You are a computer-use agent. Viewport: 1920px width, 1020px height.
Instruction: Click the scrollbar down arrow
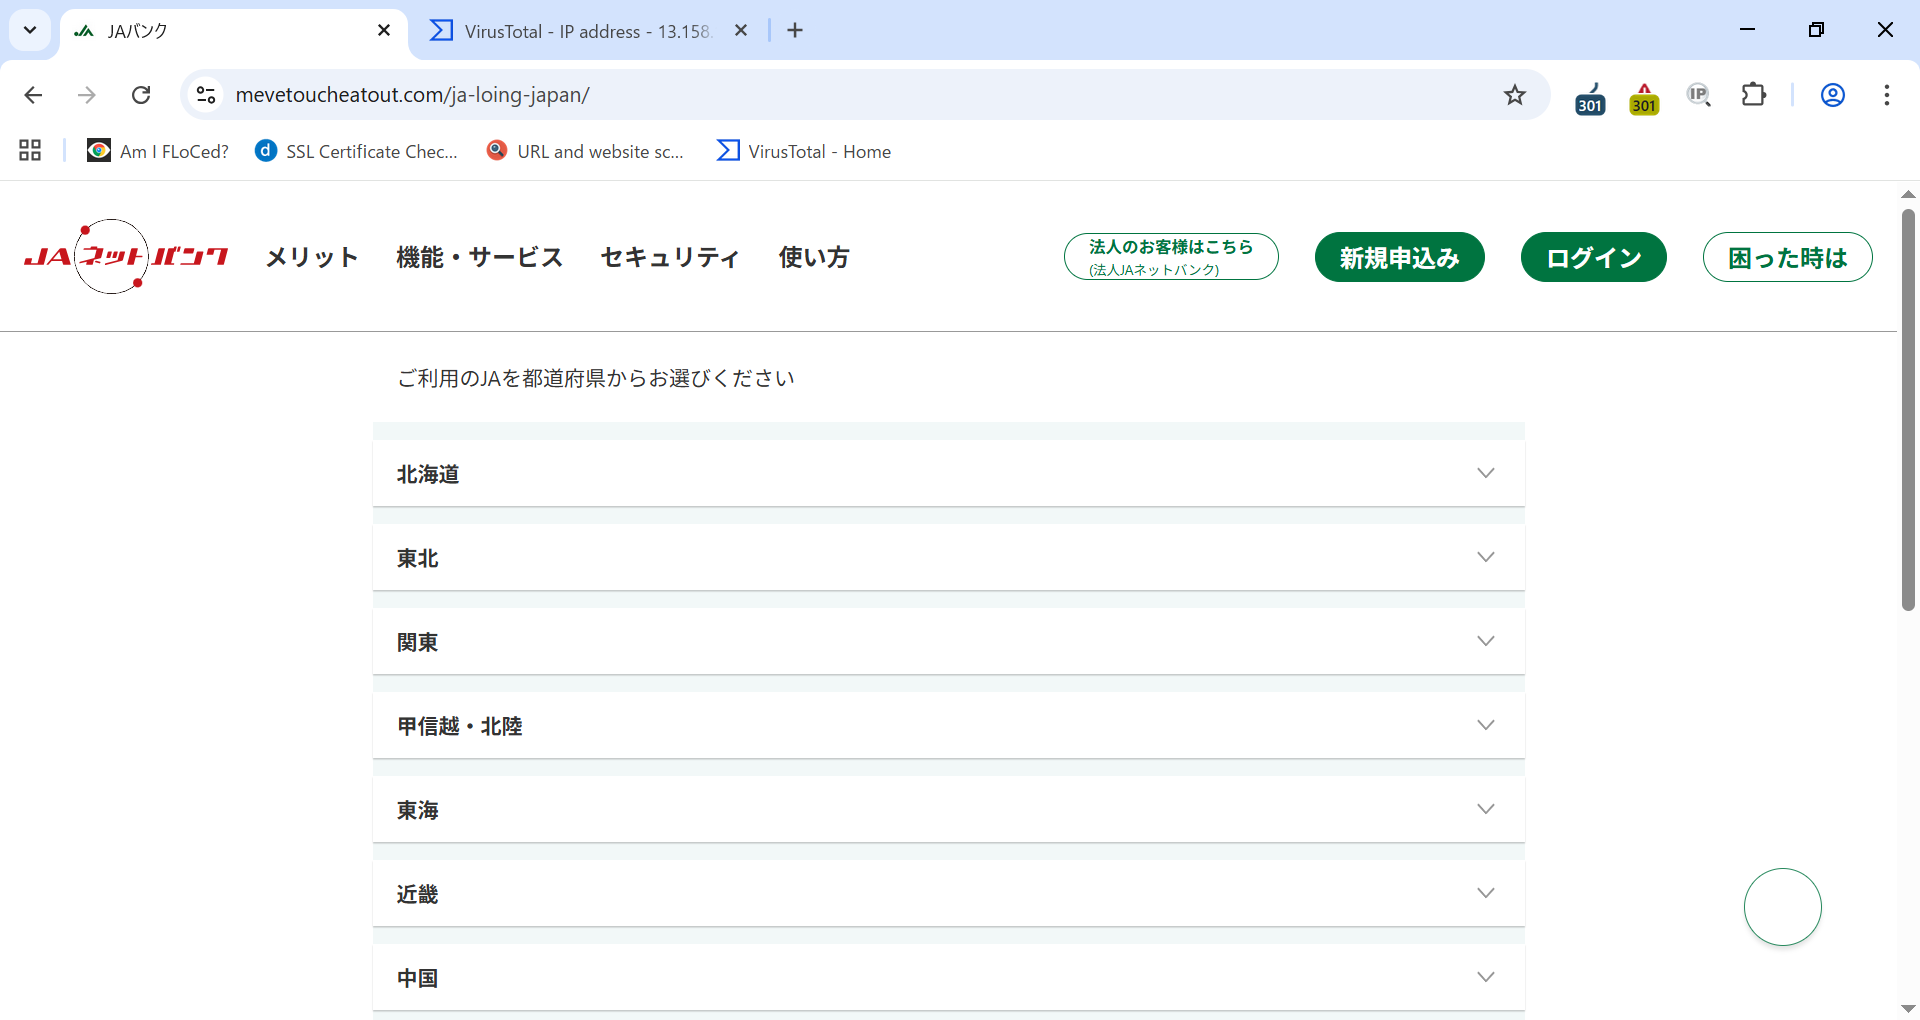(x=1908, y=1008)
